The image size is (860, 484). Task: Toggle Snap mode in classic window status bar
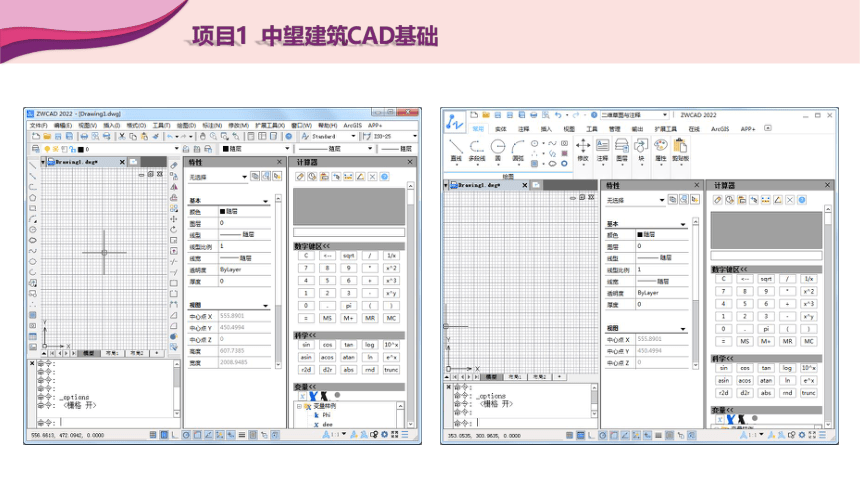[153, 435]
